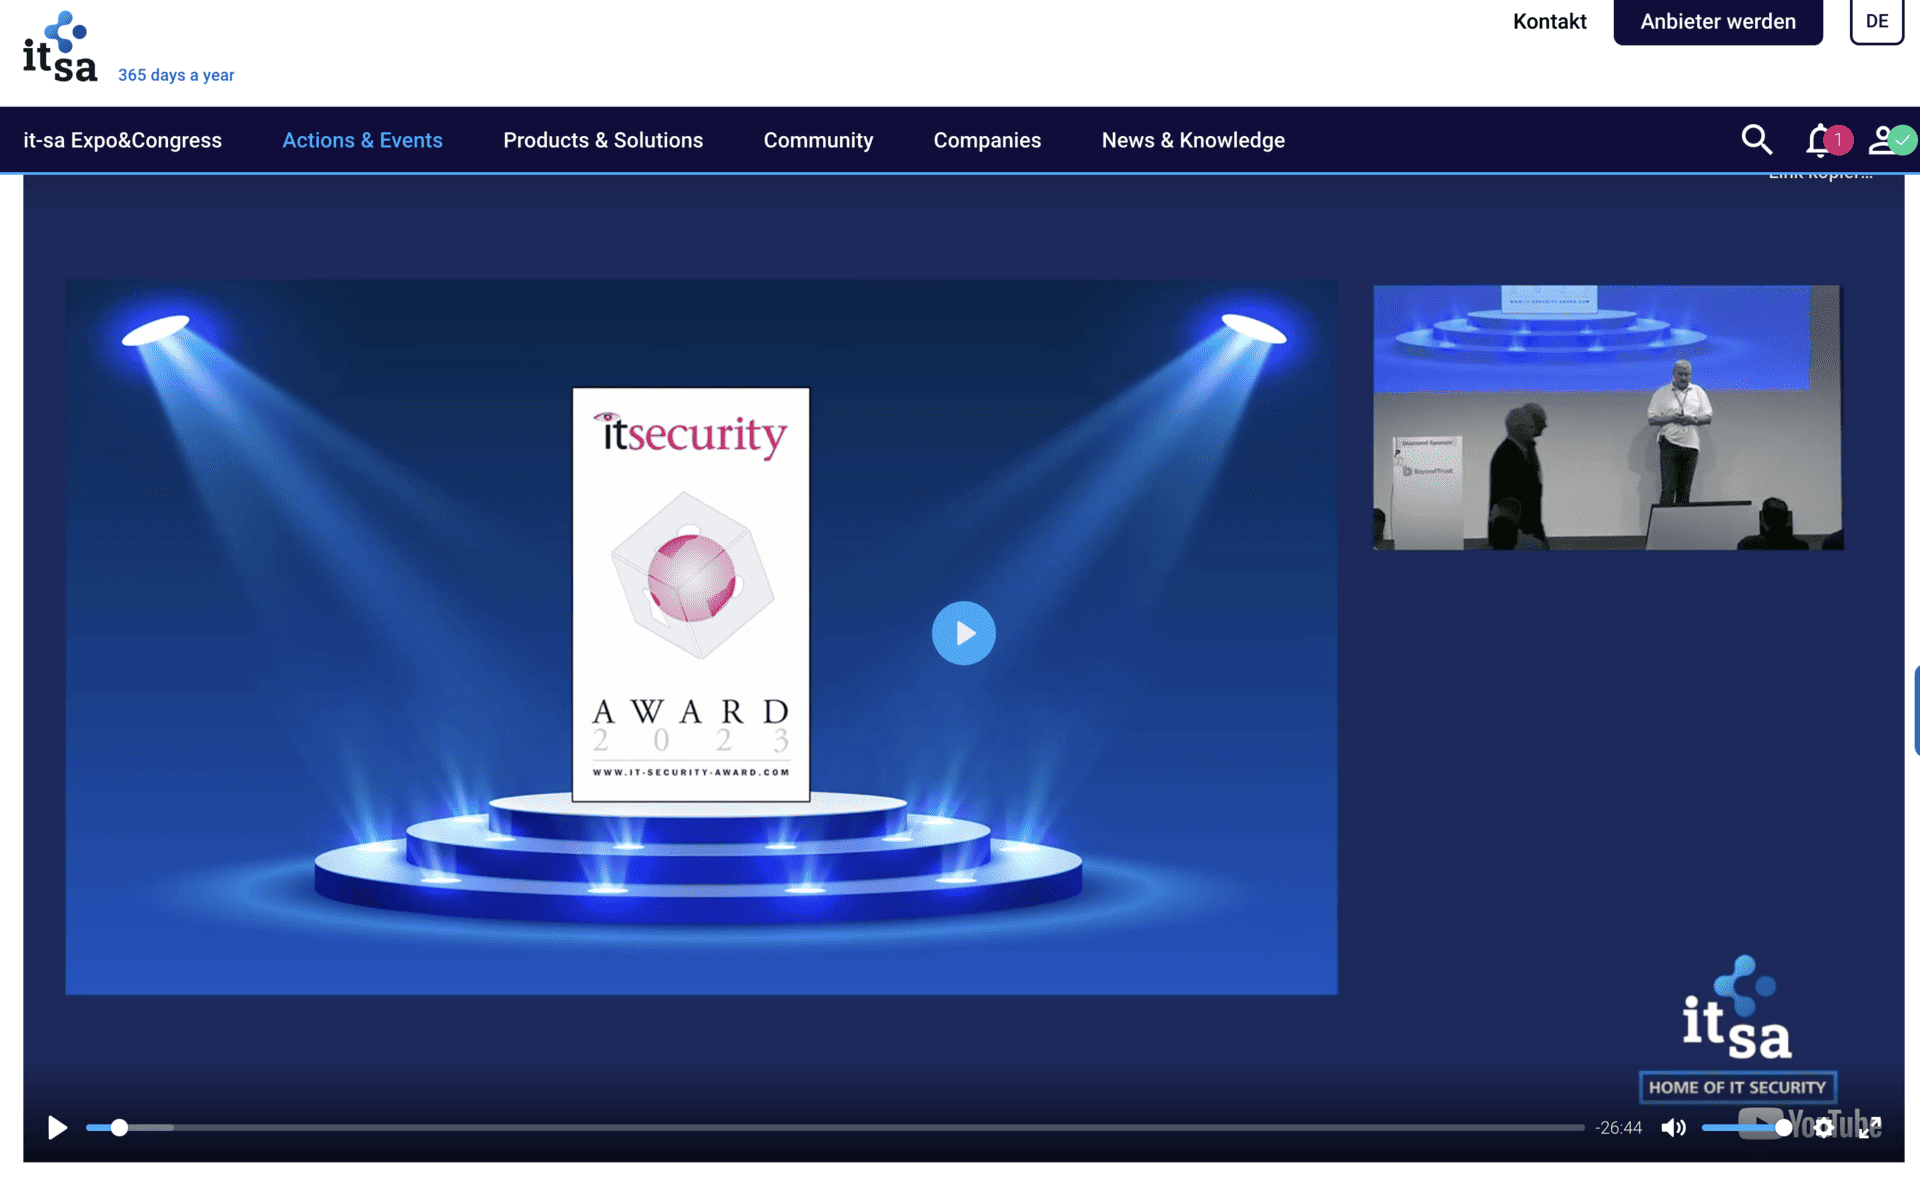This screenshot has width=1920, height=1177.
Task: Click the speaker preview thumbnail
Action: click(x=1606, y=416)
